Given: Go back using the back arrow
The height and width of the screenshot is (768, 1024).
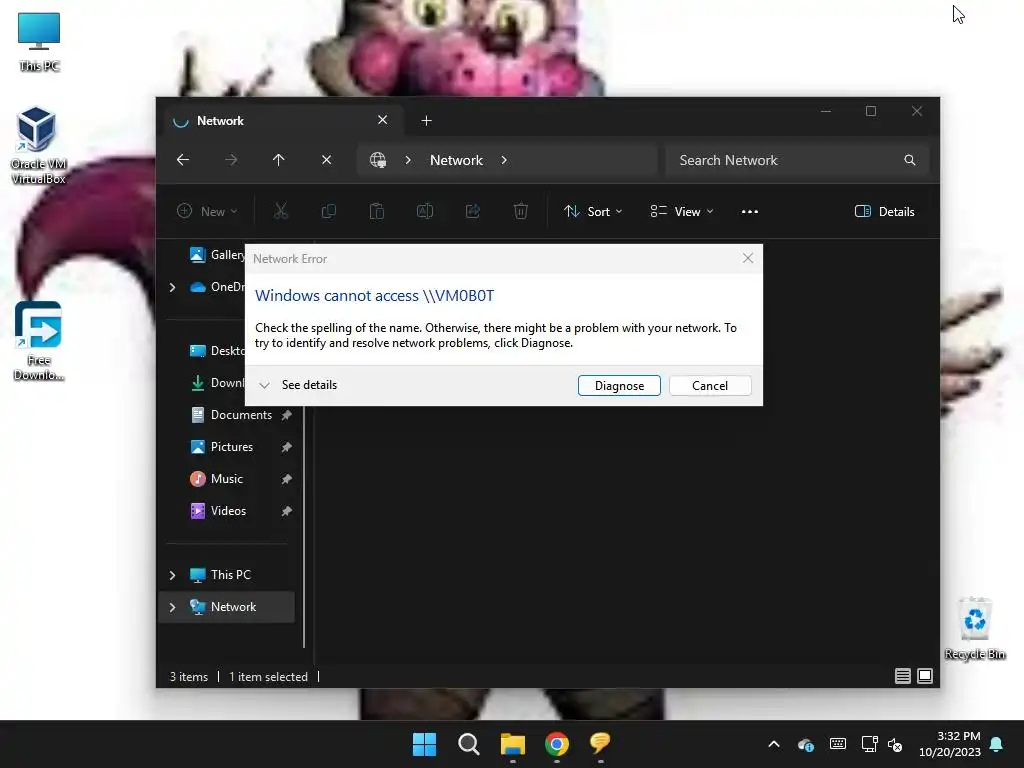Looking at the screenshot, I should [183, 160].
